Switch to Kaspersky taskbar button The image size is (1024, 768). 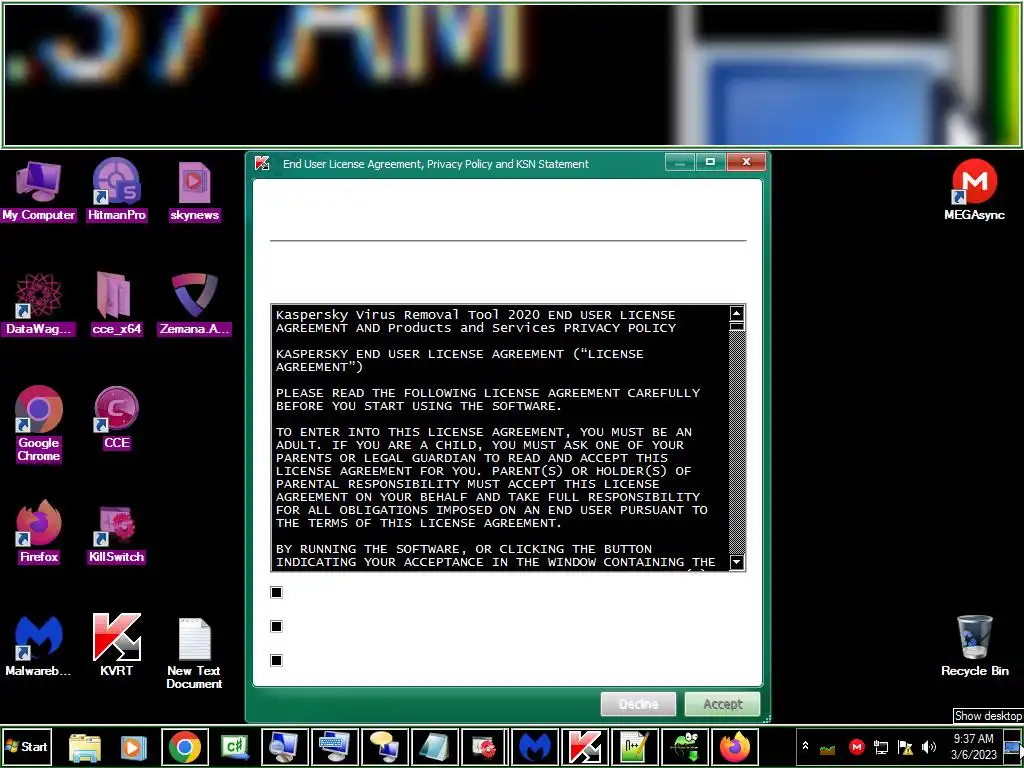585,747
